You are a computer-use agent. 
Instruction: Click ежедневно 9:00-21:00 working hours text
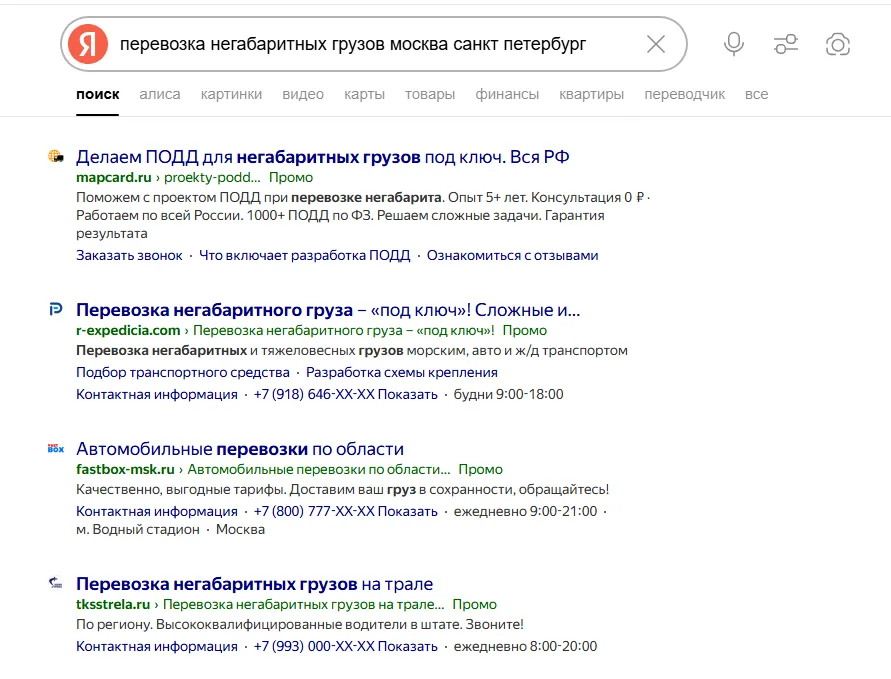tap(526, 511)
